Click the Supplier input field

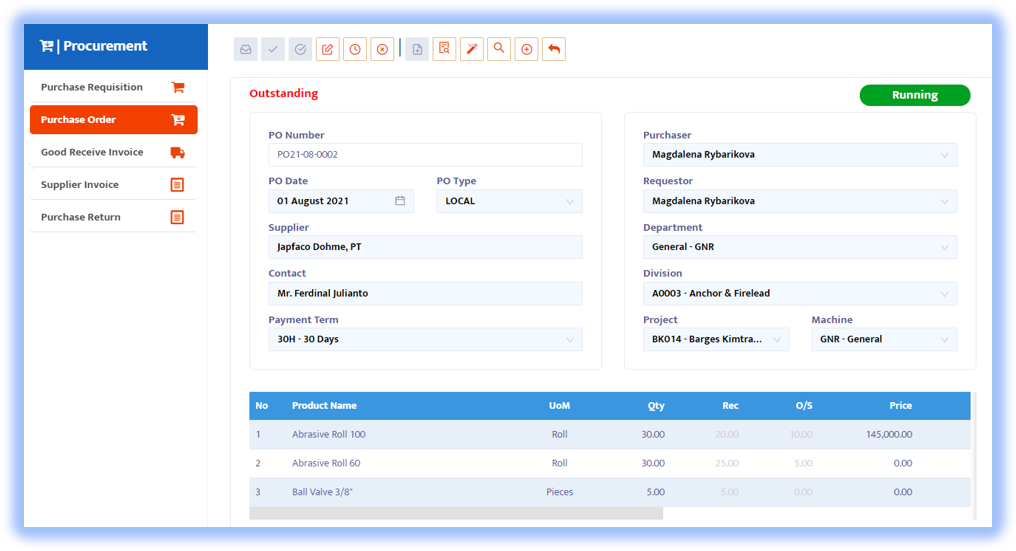click(425, 247)
